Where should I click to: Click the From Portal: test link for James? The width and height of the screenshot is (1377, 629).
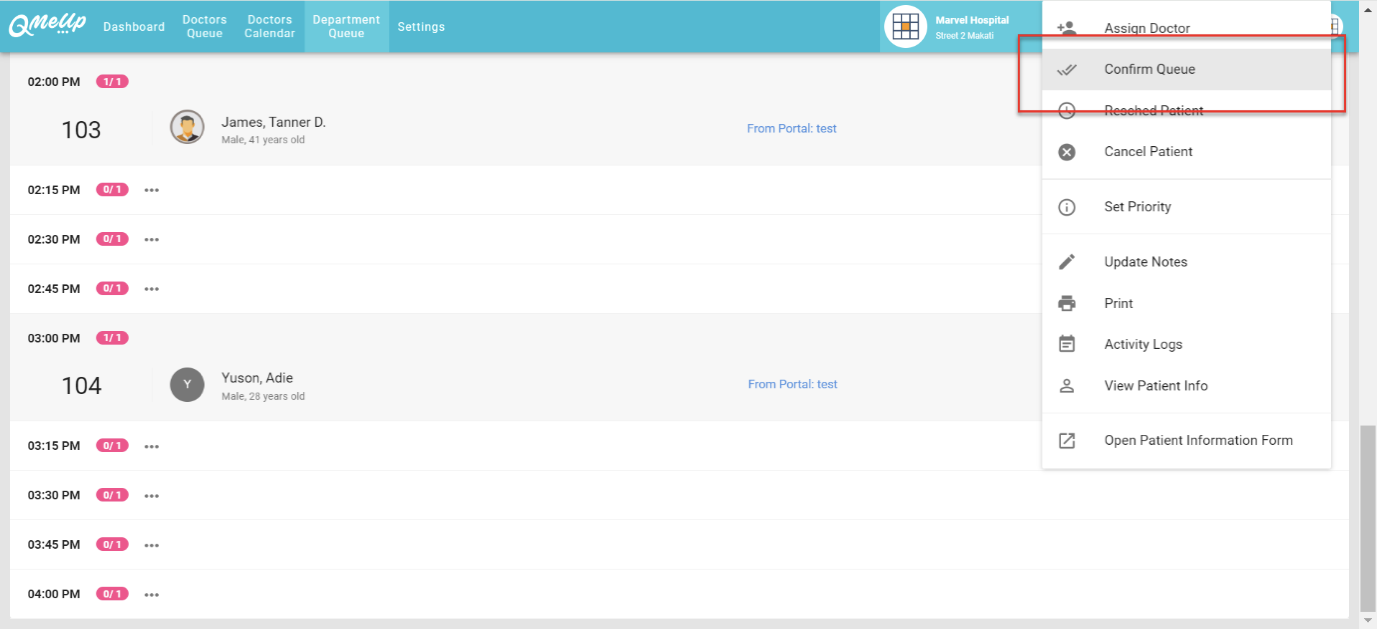coord(791,129)
